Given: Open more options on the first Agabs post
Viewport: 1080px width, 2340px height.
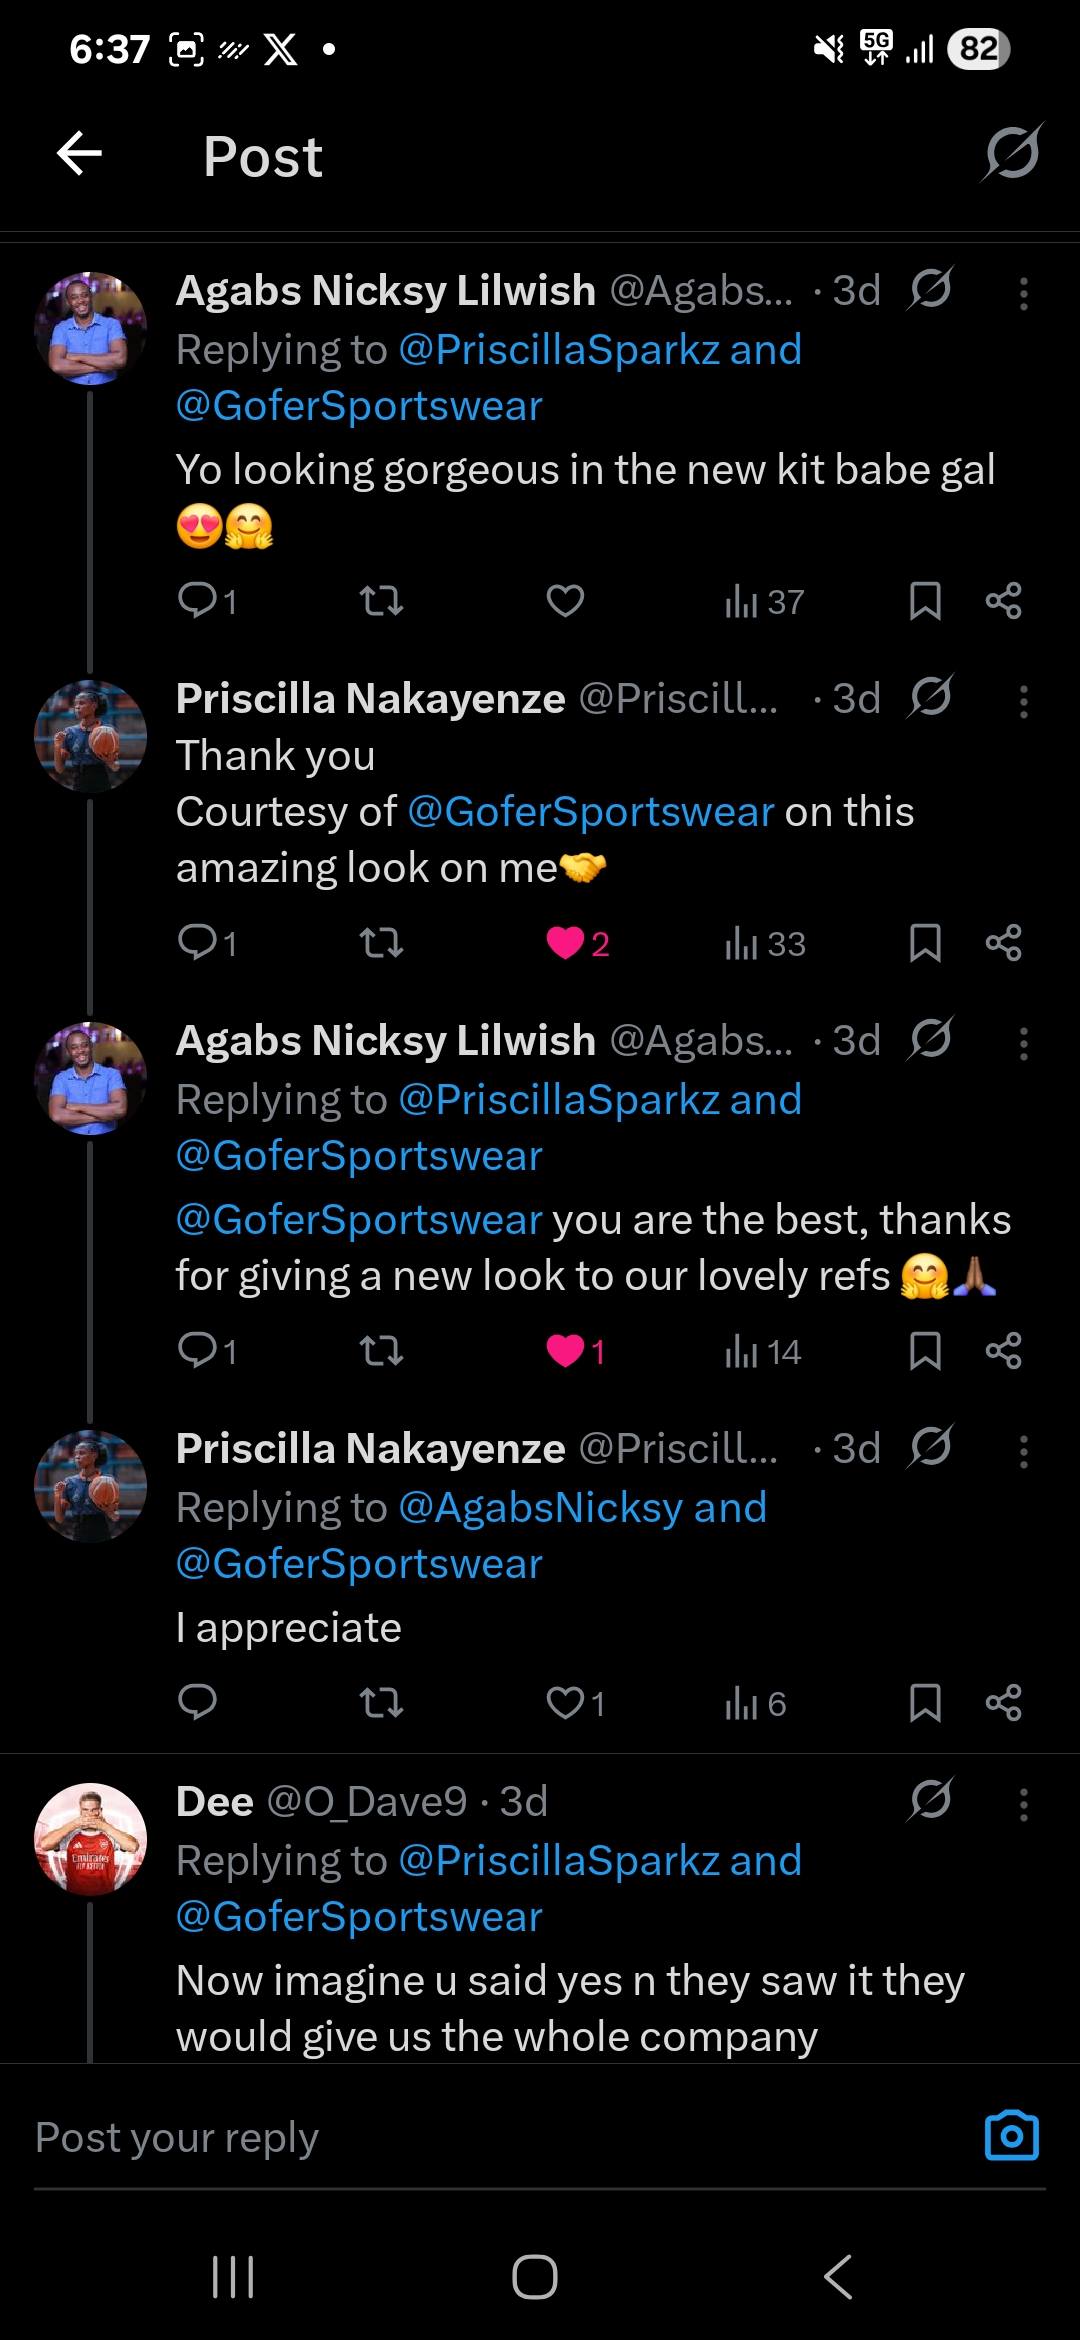Looking at the screenshot, I should tap(1023, 293).
